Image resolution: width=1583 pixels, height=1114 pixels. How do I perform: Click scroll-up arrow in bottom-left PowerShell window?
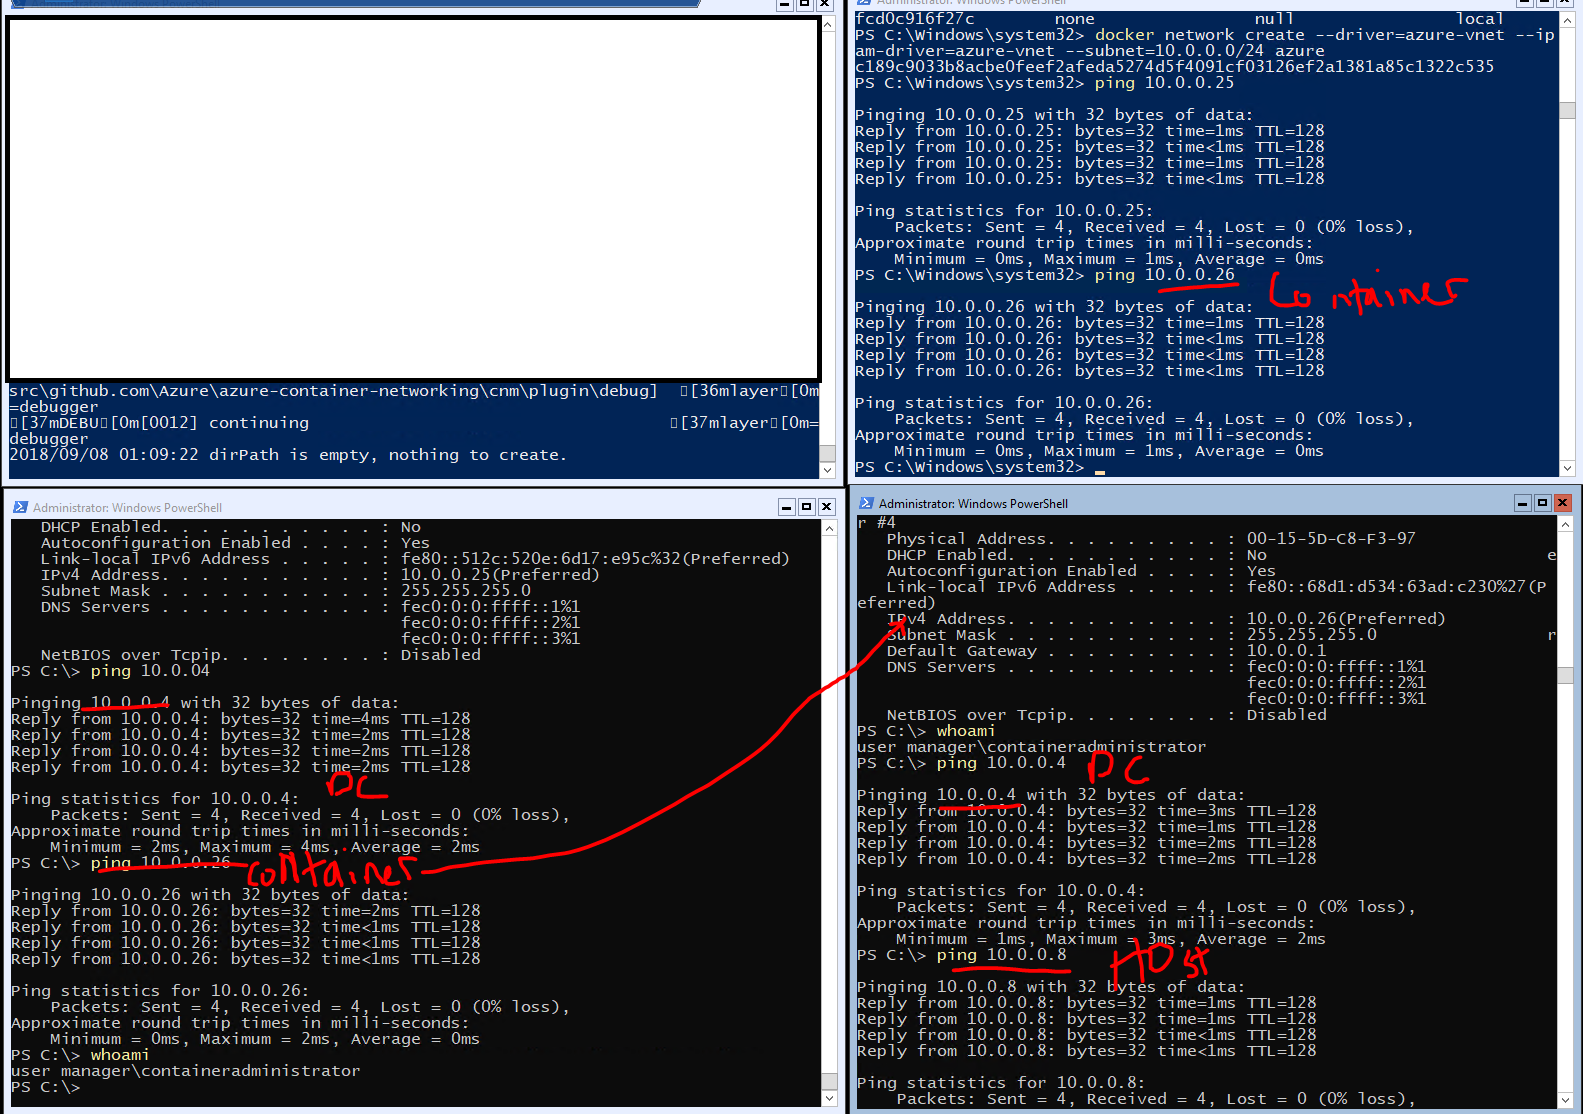coord(829,527)
